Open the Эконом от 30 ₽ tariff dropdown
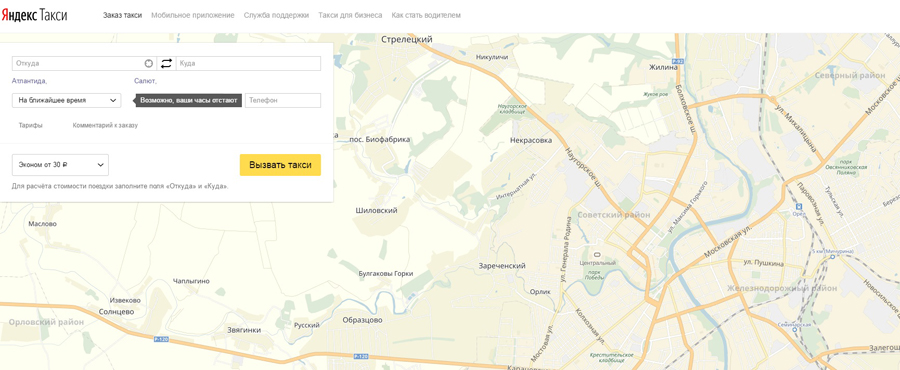Image resolution: width=900 pixels, height=370 pixels. [60, 165]
